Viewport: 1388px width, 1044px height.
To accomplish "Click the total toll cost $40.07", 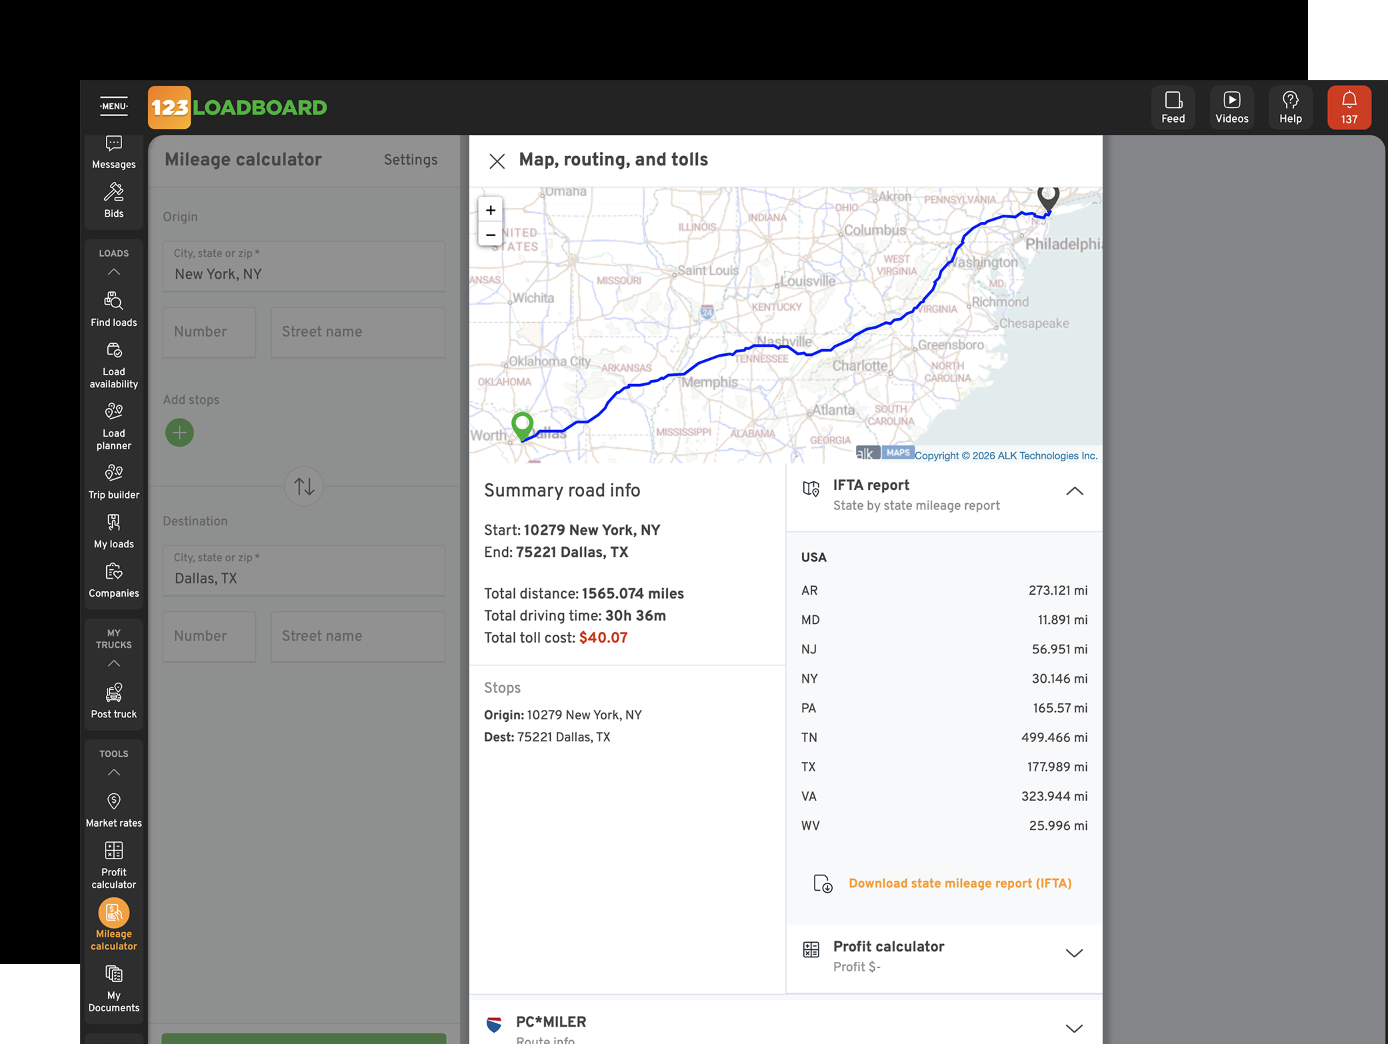I will 603,638.
